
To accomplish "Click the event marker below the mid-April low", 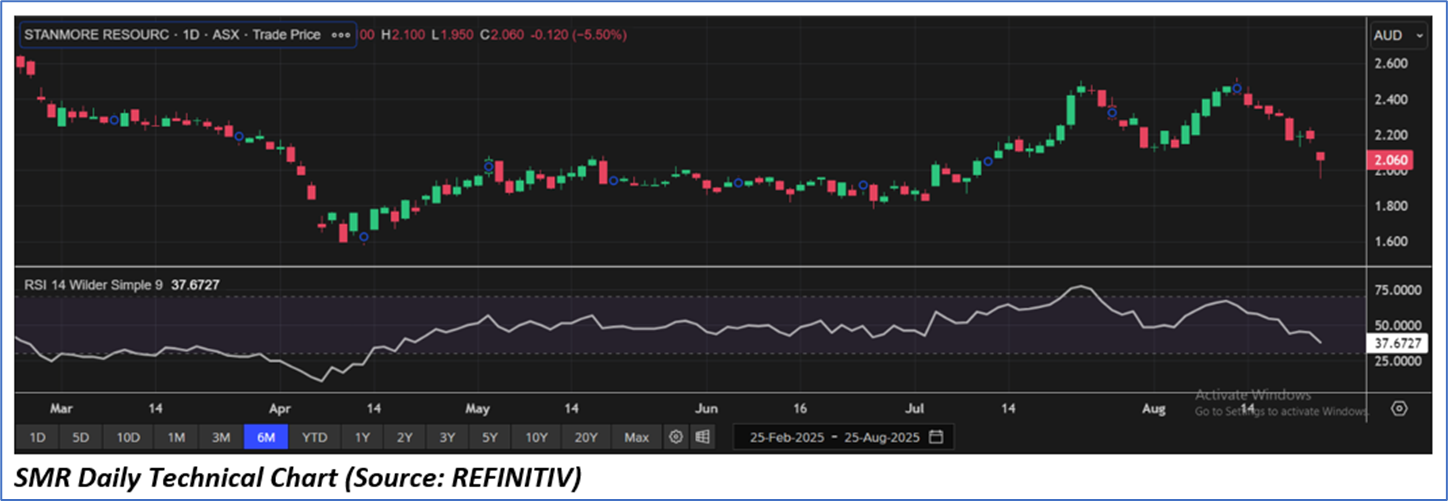I will click(364, 237).
